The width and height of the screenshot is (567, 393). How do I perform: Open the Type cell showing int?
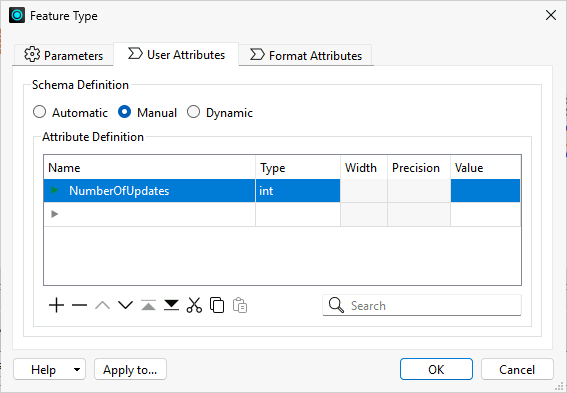click(298, 191)
